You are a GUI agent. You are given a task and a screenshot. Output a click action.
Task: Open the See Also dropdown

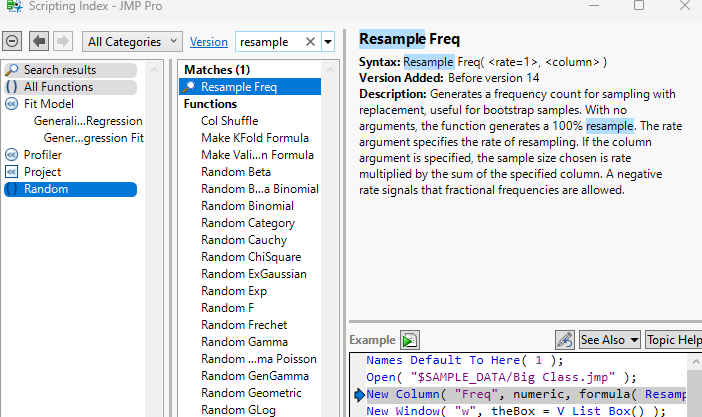609,340
